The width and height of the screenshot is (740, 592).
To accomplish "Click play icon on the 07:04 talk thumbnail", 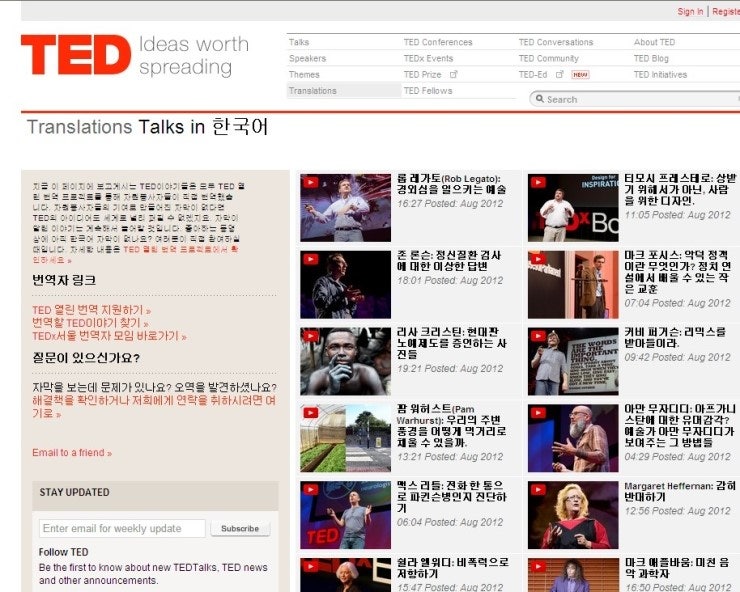I will 538,259.
